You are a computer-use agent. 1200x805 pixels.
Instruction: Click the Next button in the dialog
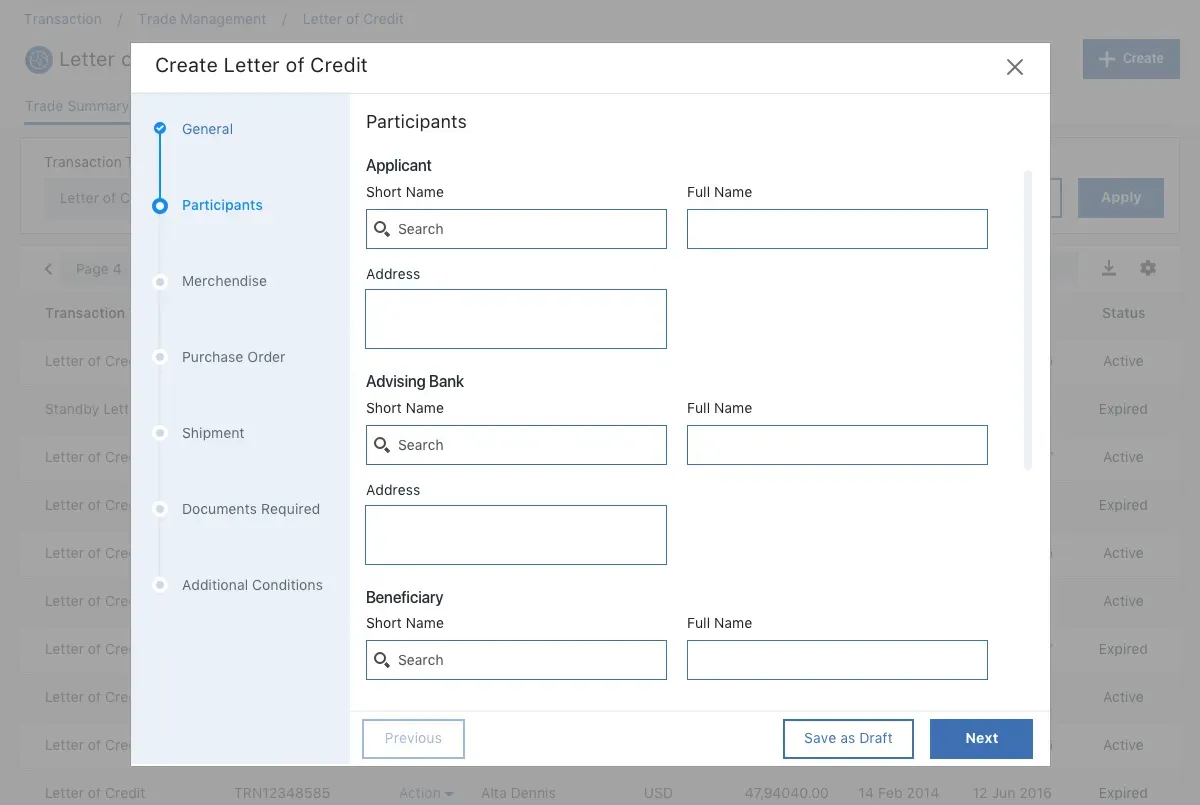(x=981, y=738)
